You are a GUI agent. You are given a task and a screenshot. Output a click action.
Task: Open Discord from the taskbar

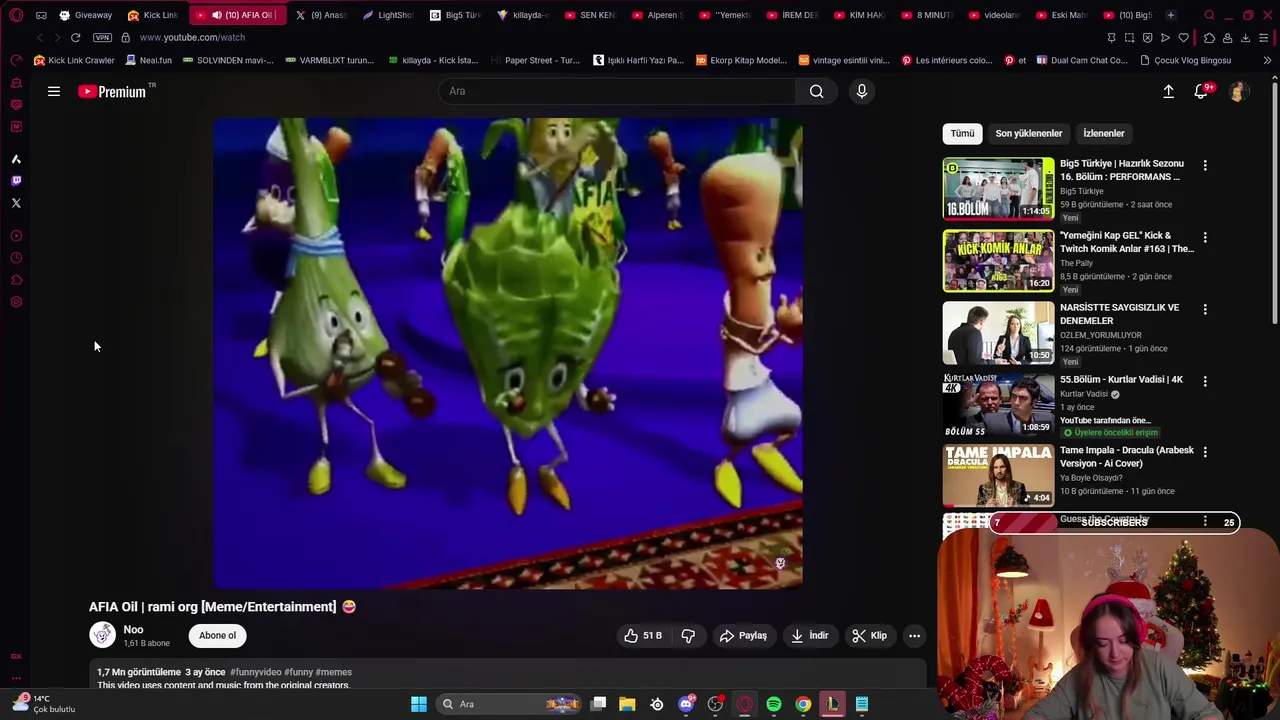point(686,704)
